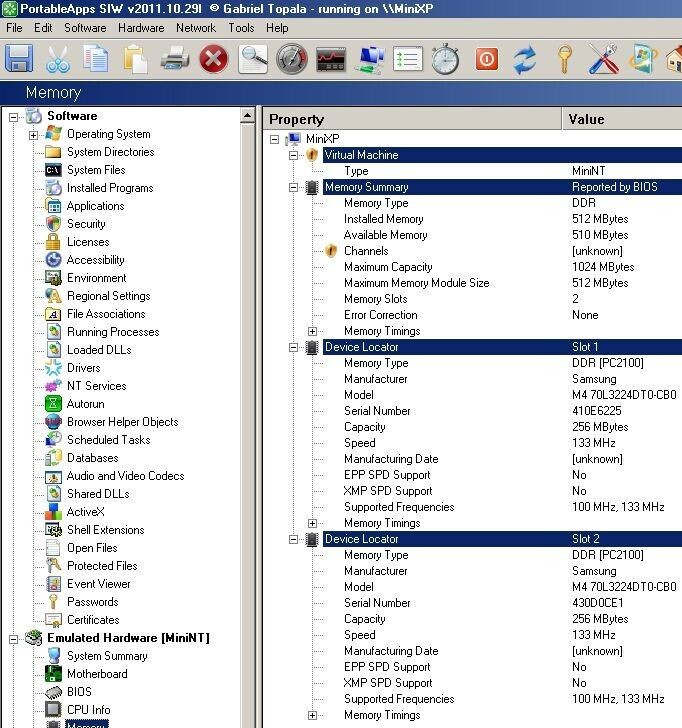Click the red X stop toolbar icon
682x728 pixels.
click(214, 59)
